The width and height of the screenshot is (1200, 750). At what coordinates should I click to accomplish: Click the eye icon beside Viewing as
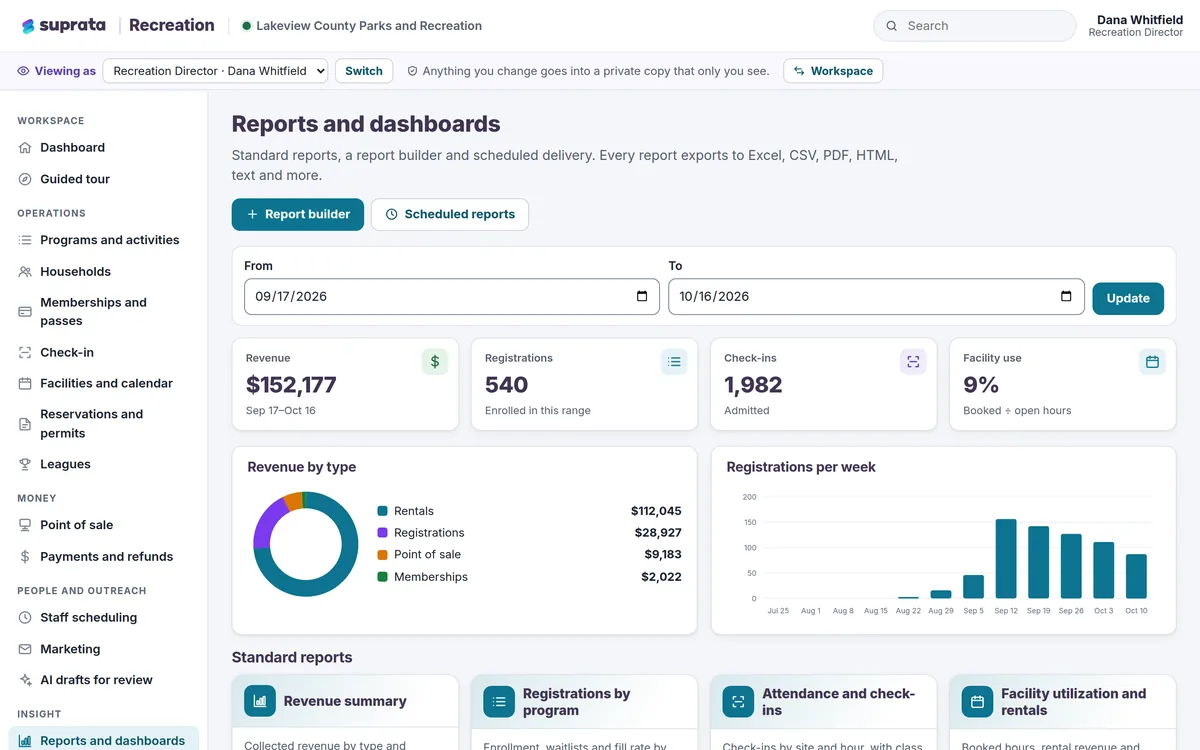coord(23,71)
